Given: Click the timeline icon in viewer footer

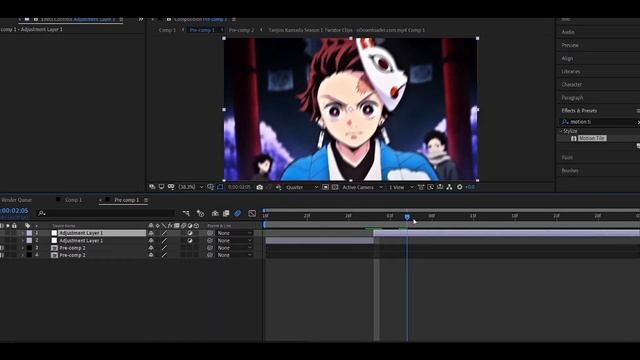Looking at the screenshot, I should click(440, 187).
